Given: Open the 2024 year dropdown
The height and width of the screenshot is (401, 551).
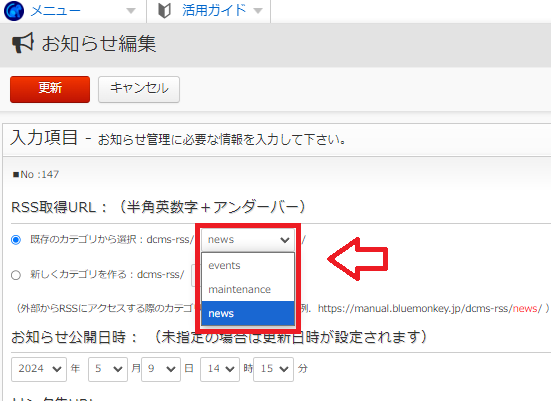Looking at the screenshot, I should coord(39,369).
